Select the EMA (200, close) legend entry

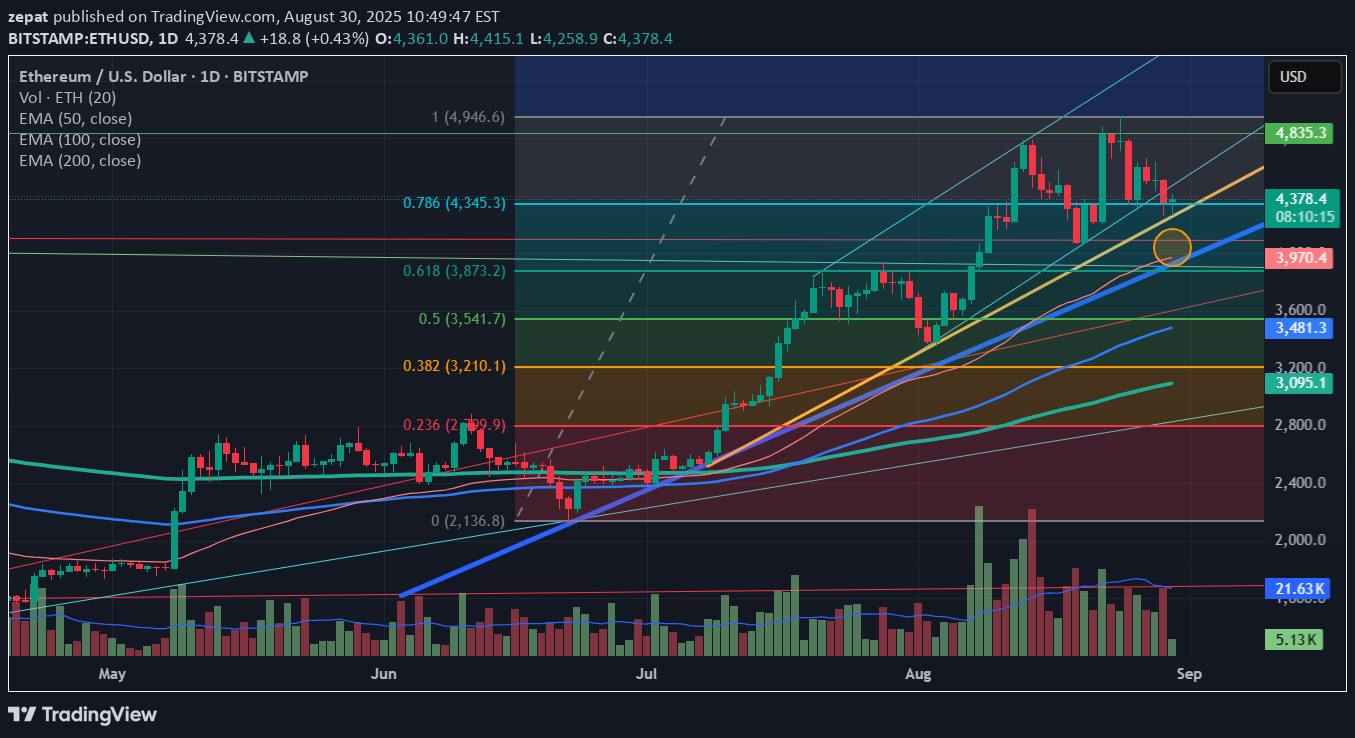click(x=80, y=160)
